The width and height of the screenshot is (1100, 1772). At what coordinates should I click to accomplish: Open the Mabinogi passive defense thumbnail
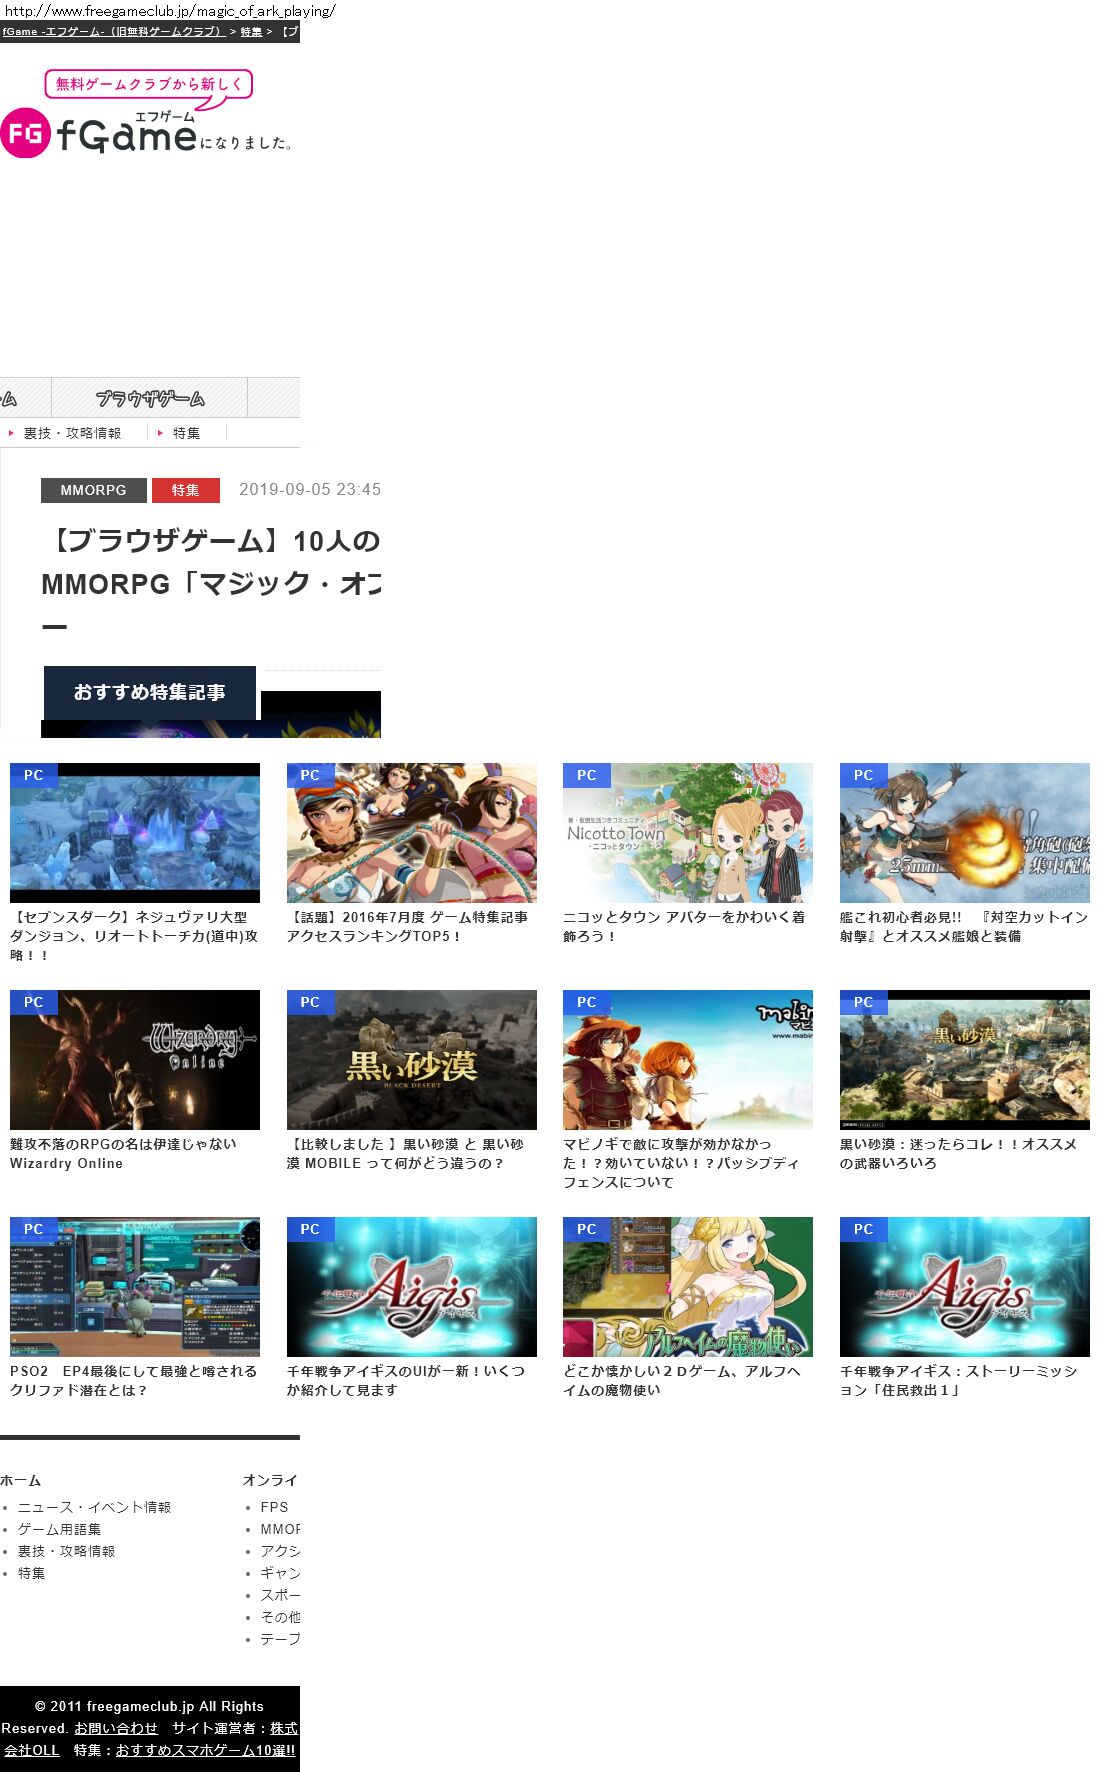pyautogui.click(x=687, y=1060)
